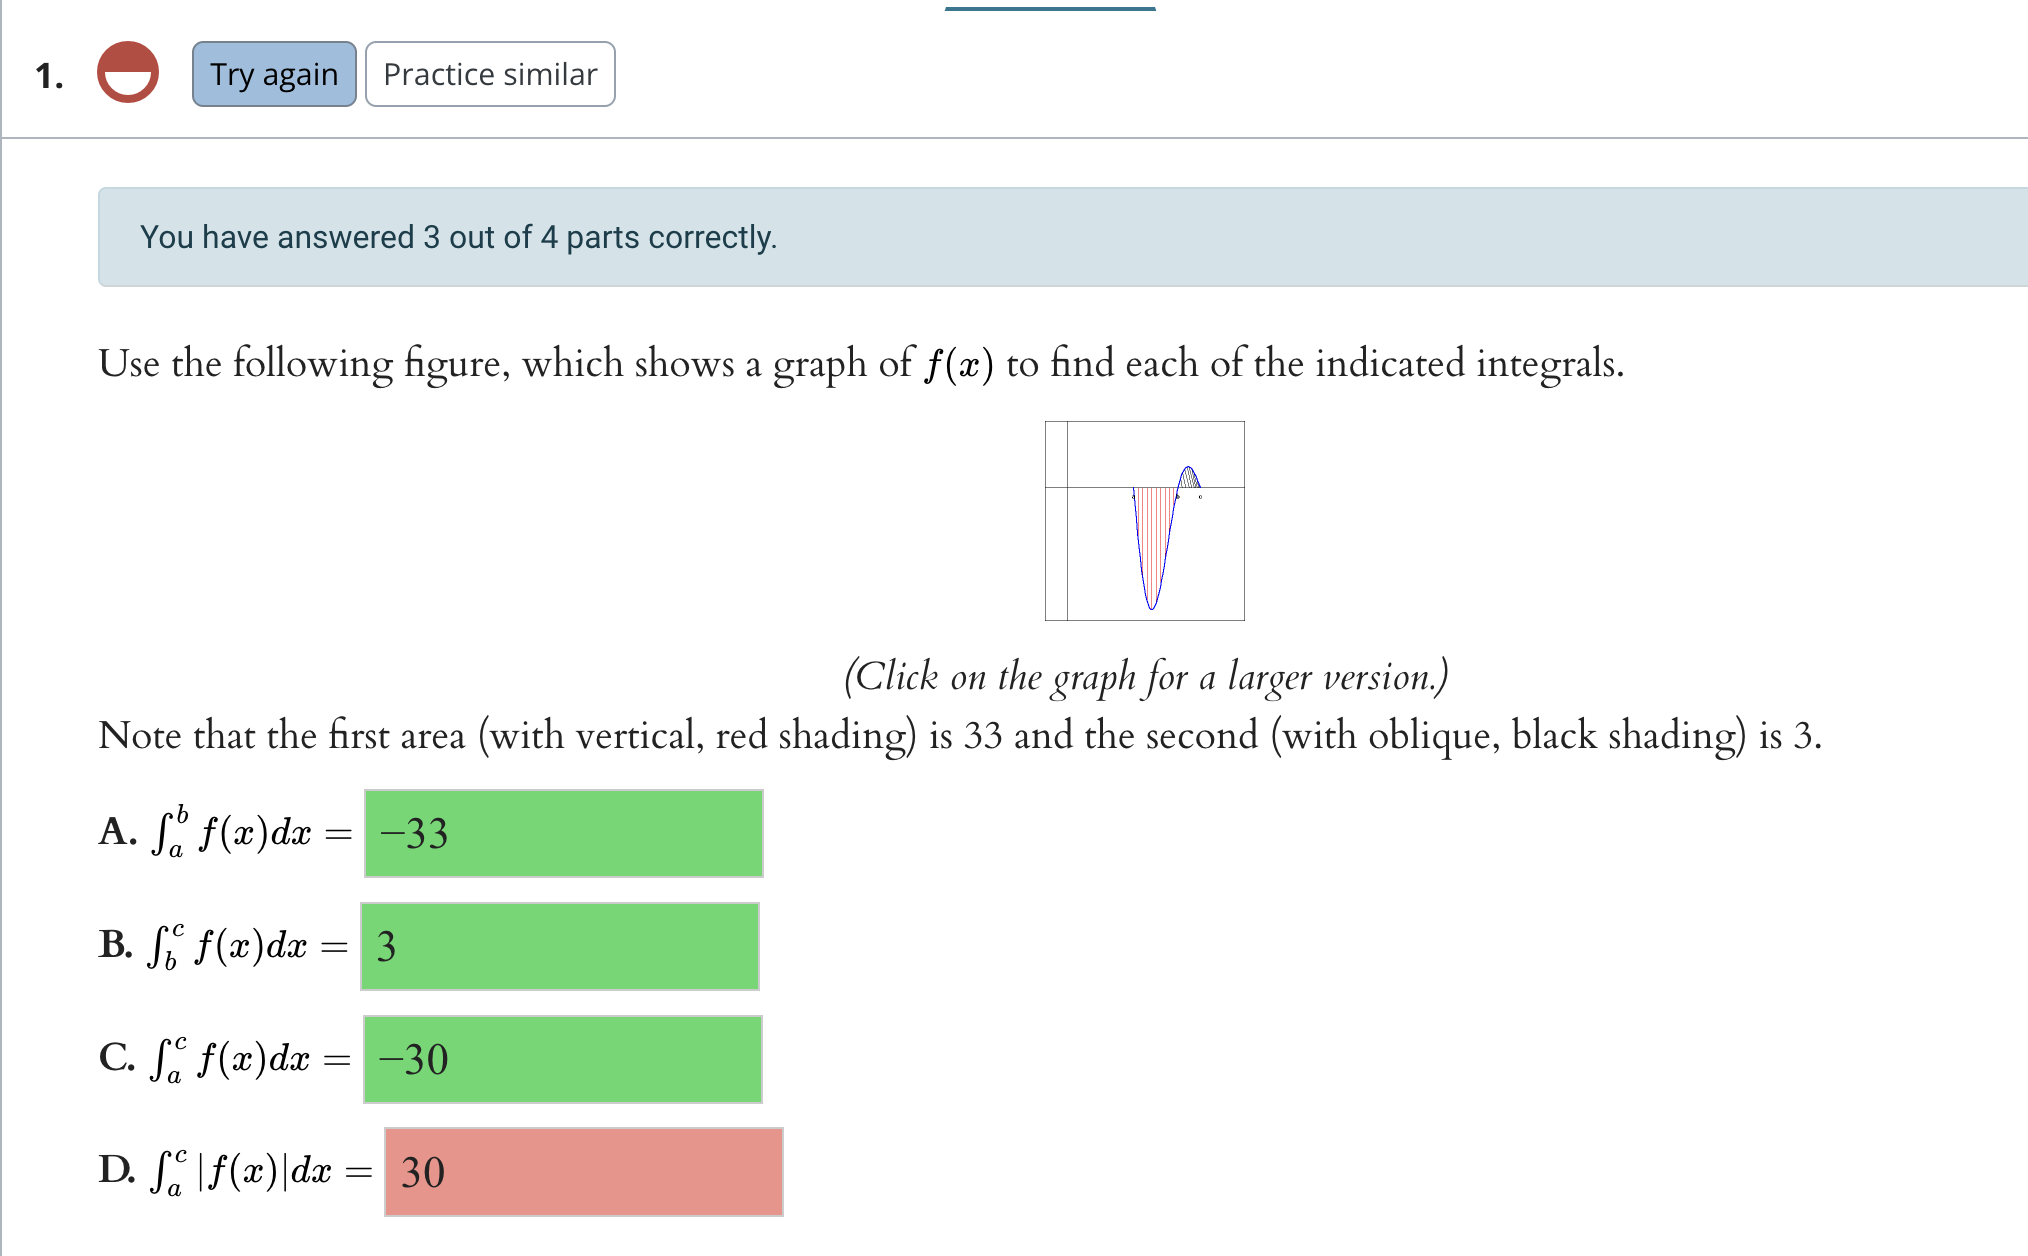Click the incorrect answer box for part D
This screenshot has width=2028, height=1256.
[x=583, y=1172]
